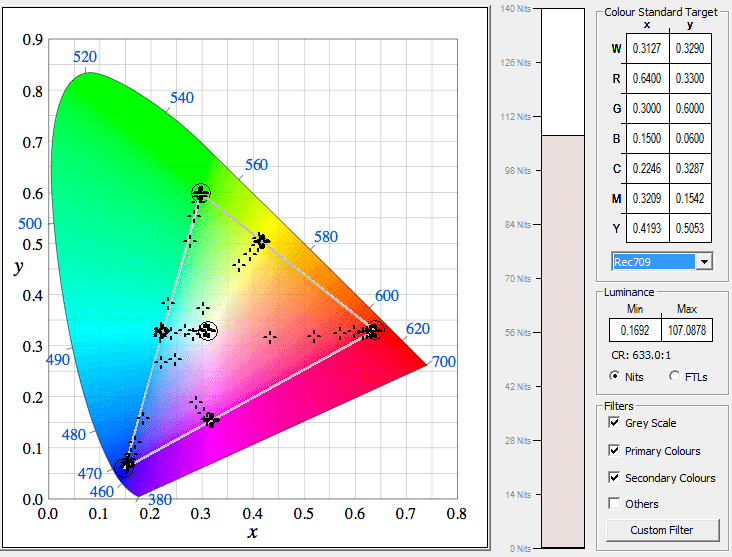The width and height of the screenshot is (732, 557).
Task: Click the W target y value 0.3290
Action: pos(690,48)
